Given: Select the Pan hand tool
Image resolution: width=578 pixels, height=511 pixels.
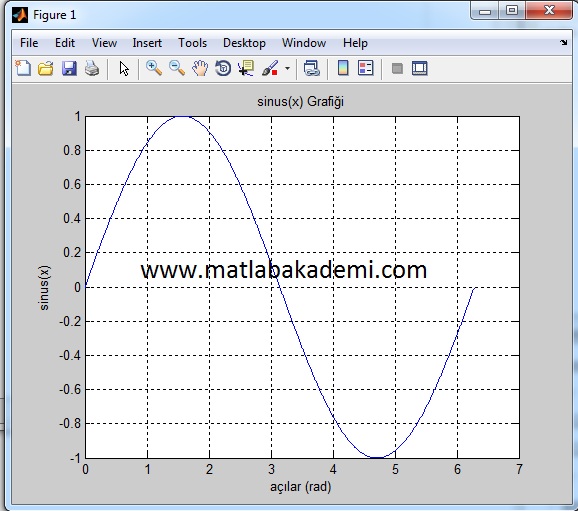Looking at the screenshot, I should 200,69.
